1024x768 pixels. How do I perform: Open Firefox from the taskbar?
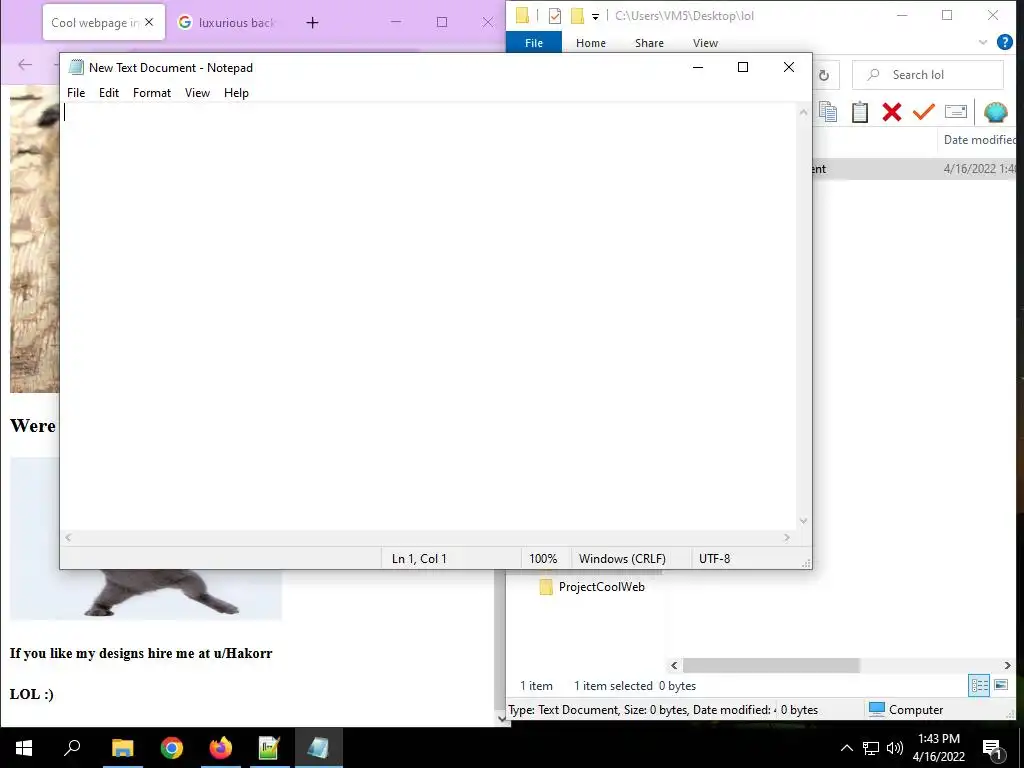221,748
